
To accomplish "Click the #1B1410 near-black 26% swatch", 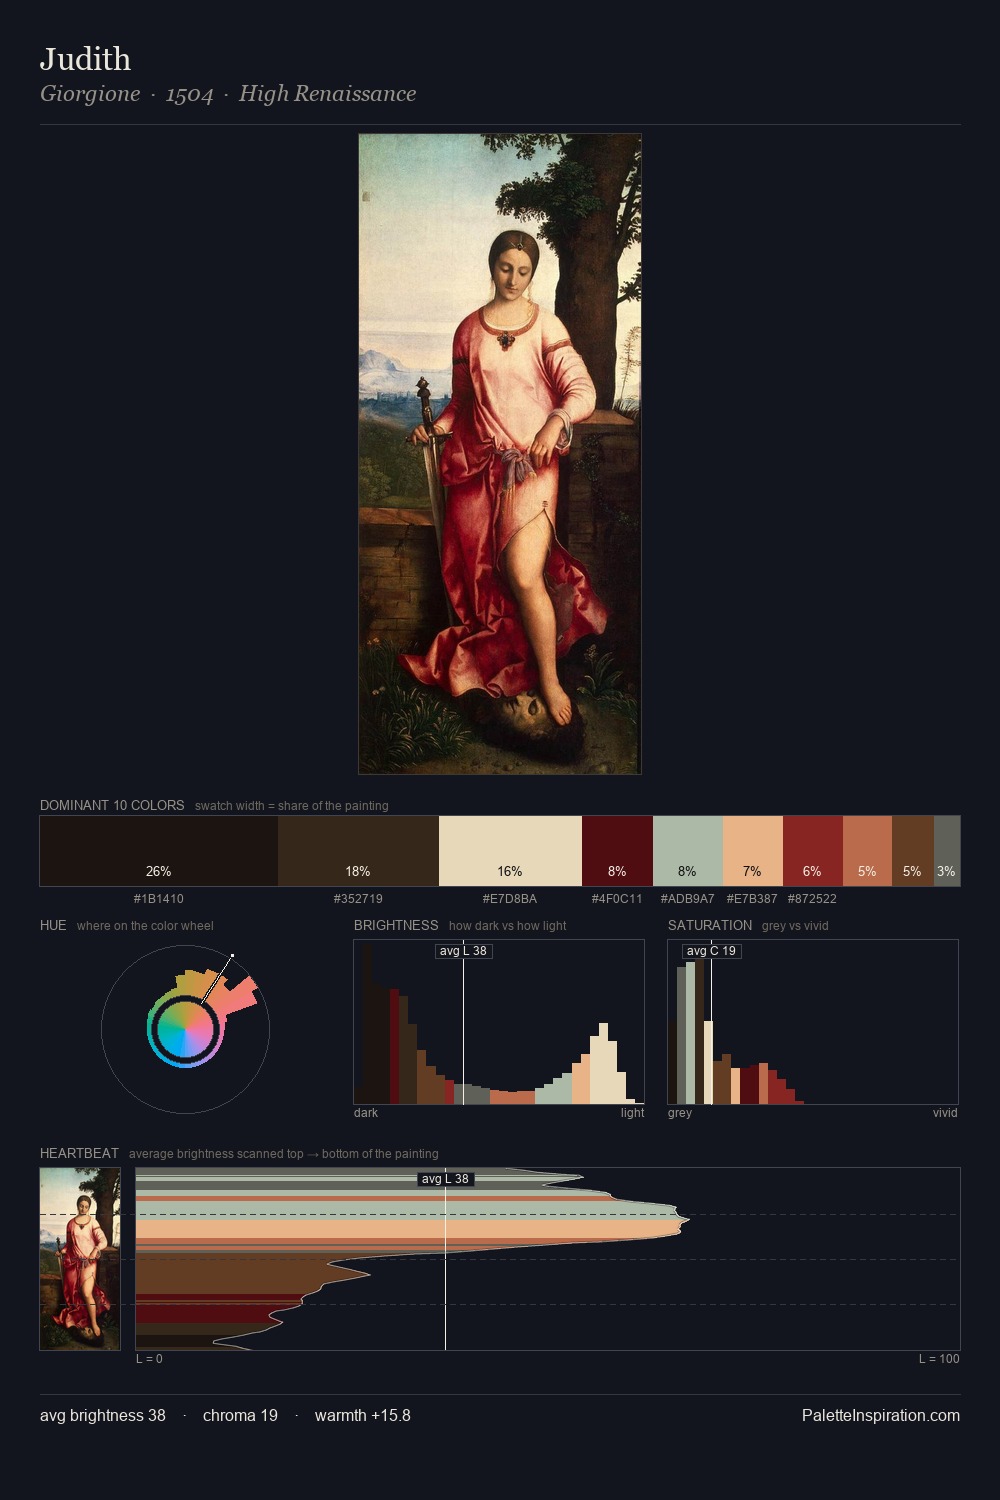I will click(x=159, y=851).
